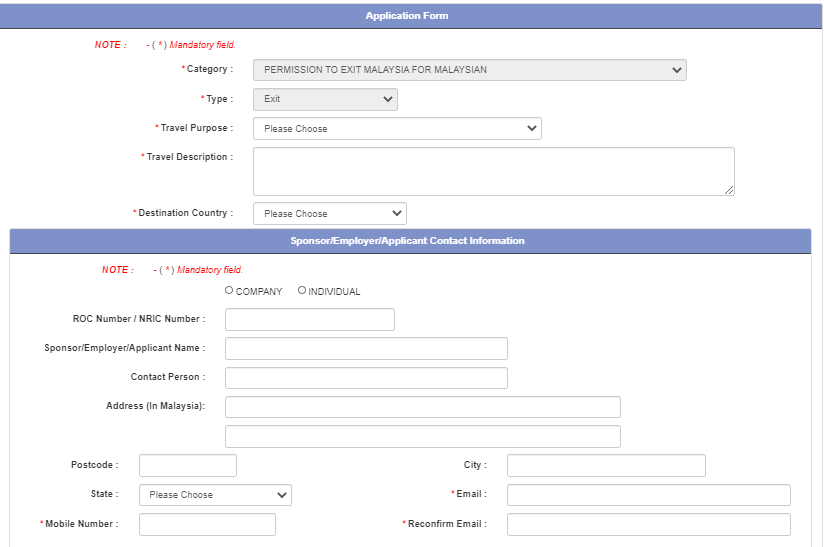Expand the State dropdown
The width and height of the screenshot is (824, 547).
[215, 495]
